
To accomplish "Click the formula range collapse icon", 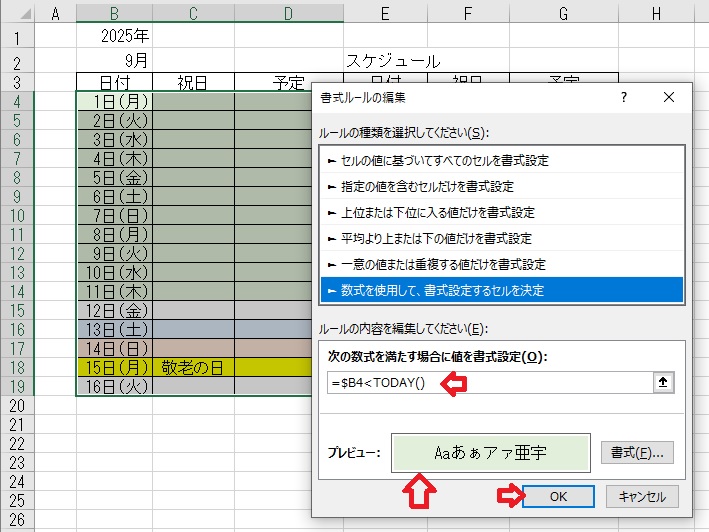I will [661, 383].
